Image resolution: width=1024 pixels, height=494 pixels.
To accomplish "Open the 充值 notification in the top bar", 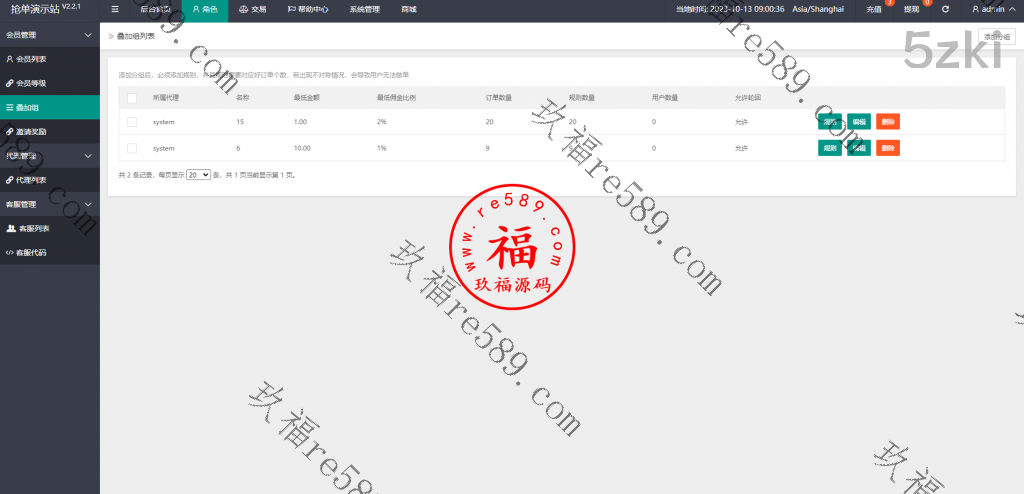I will click(x=875, y=8).
